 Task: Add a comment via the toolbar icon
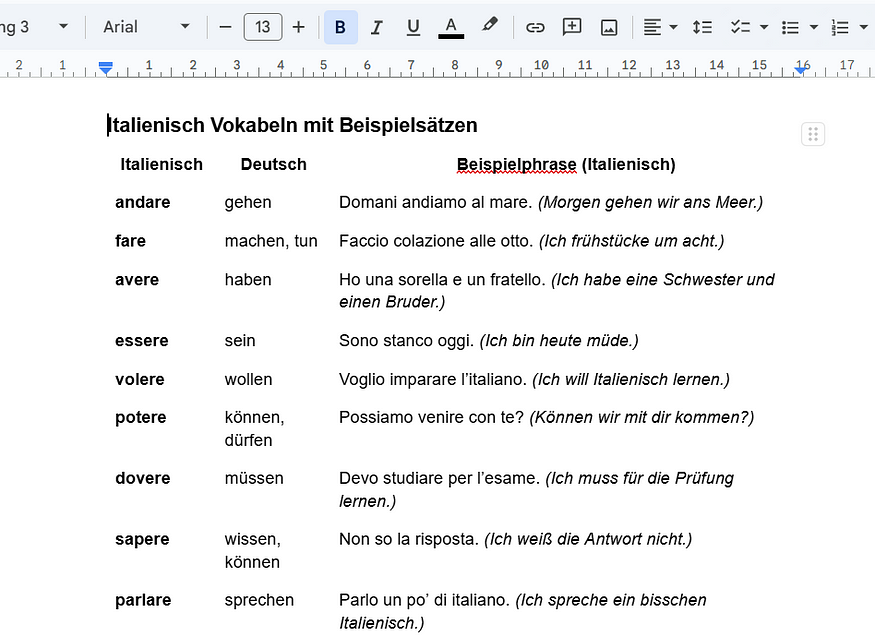pyautogui.click(x=571, y=27)
